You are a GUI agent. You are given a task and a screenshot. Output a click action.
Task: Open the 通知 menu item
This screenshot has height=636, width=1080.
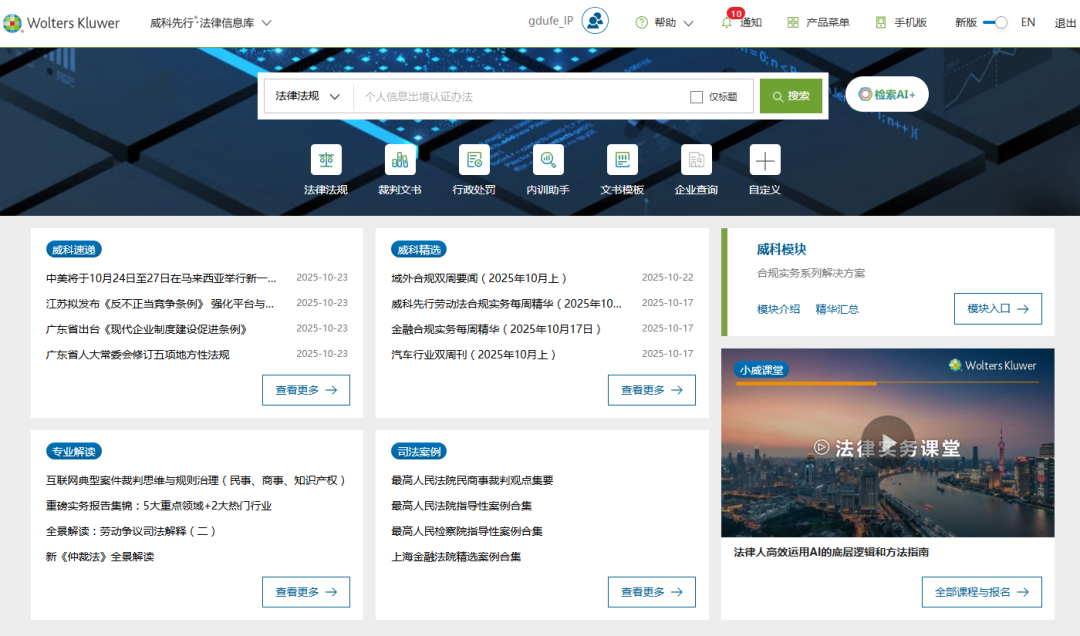750,23
